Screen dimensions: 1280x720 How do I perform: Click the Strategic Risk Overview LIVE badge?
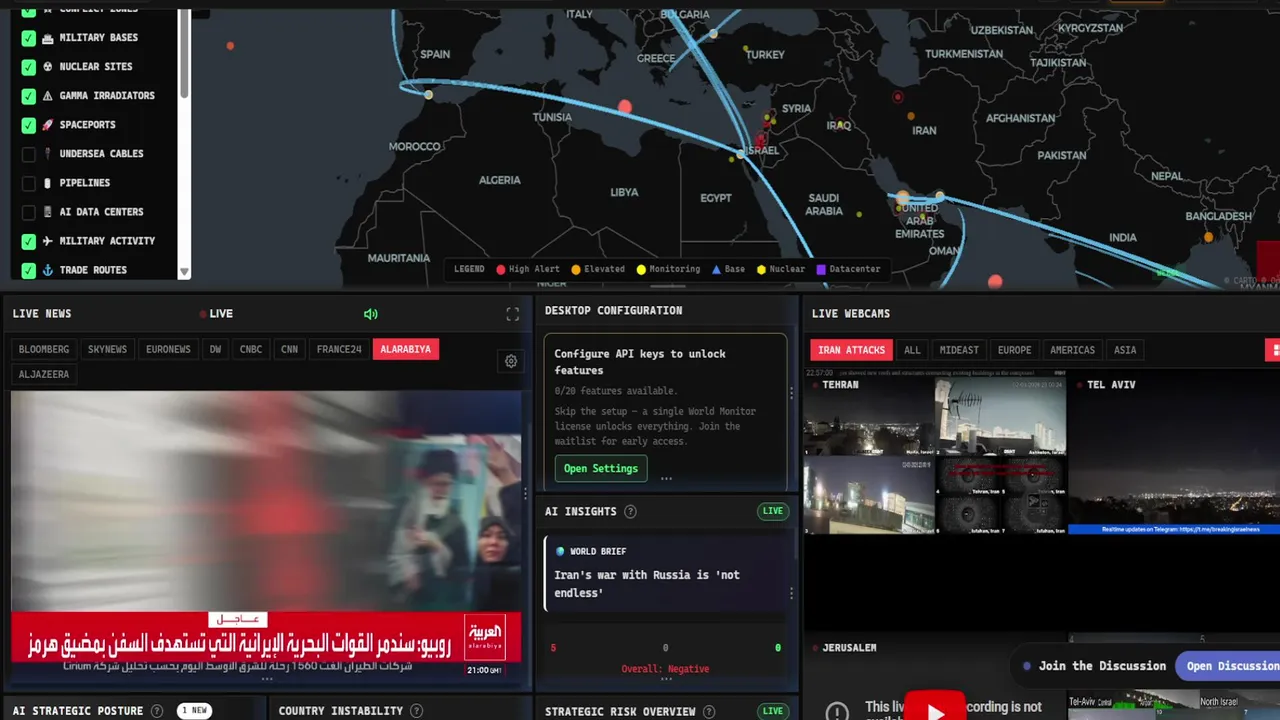point(773,711)
